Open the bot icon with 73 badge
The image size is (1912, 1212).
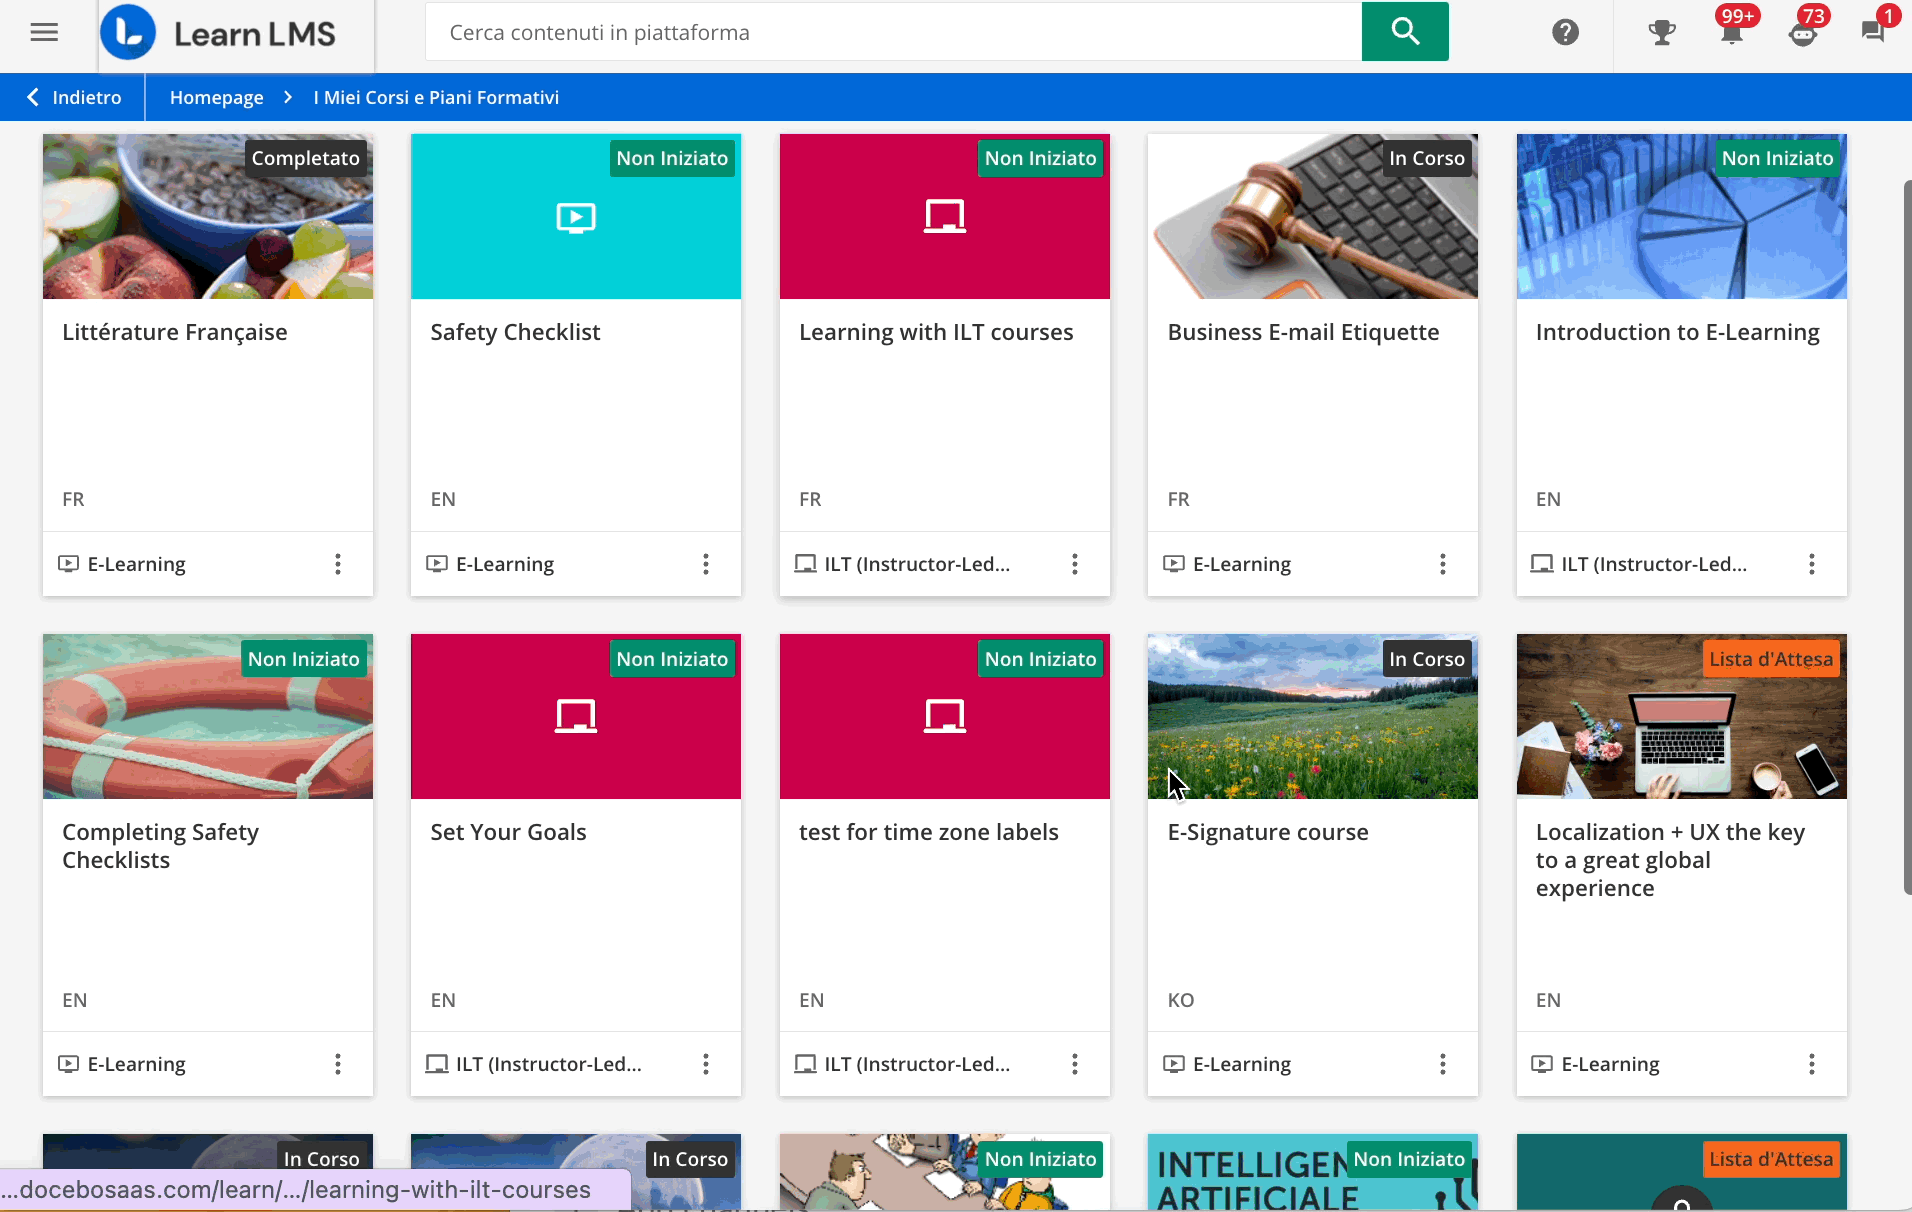point(1802,33)
